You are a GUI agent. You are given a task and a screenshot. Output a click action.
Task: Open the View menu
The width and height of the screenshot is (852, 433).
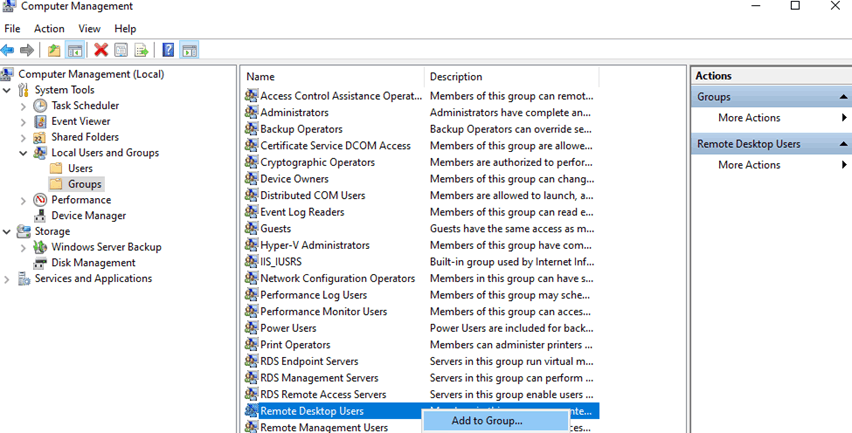(x=89, y=29)
